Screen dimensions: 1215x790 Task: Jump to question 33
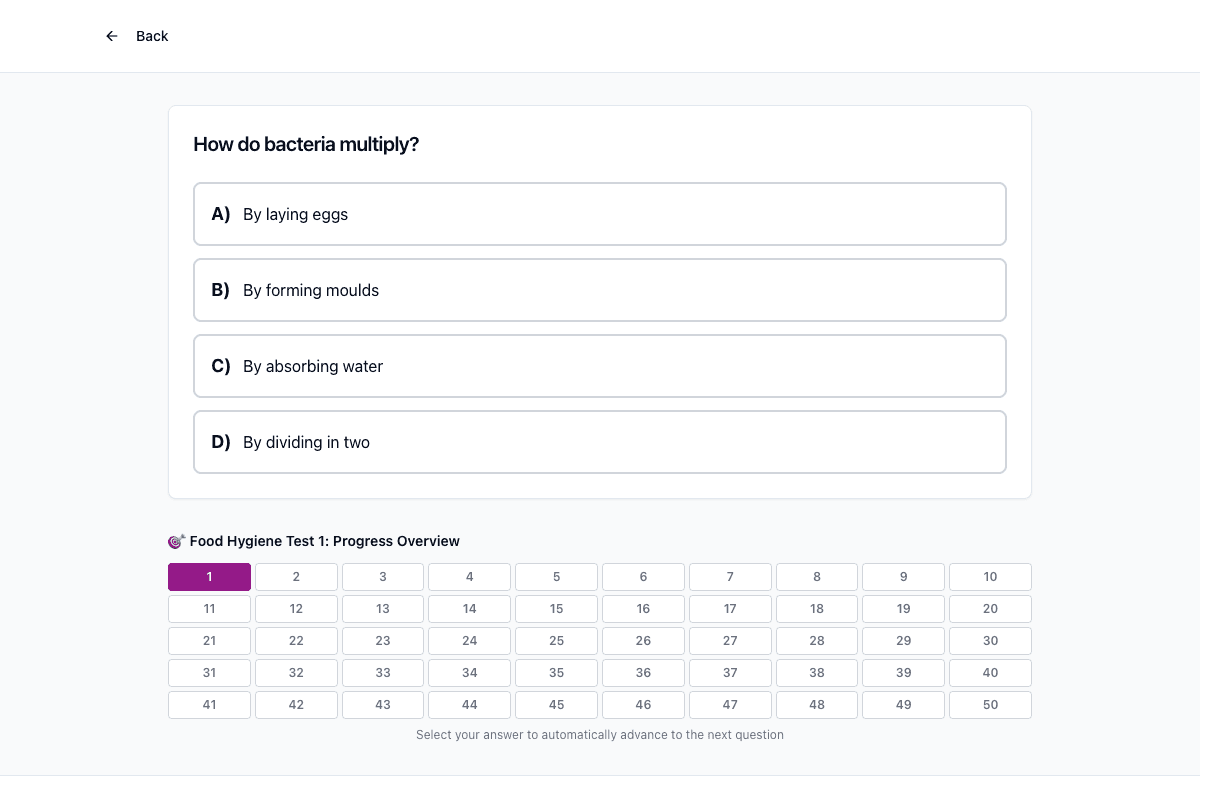tap(383, 673)
